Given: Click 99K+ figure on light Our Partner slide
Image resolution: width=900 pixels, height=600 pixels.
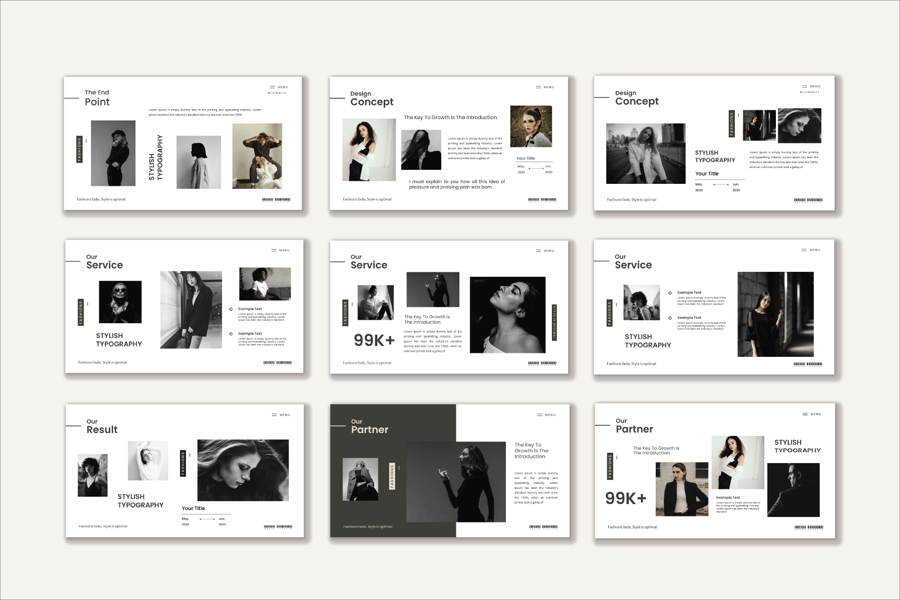Looking at the screenshot, I should coord(626,497).
